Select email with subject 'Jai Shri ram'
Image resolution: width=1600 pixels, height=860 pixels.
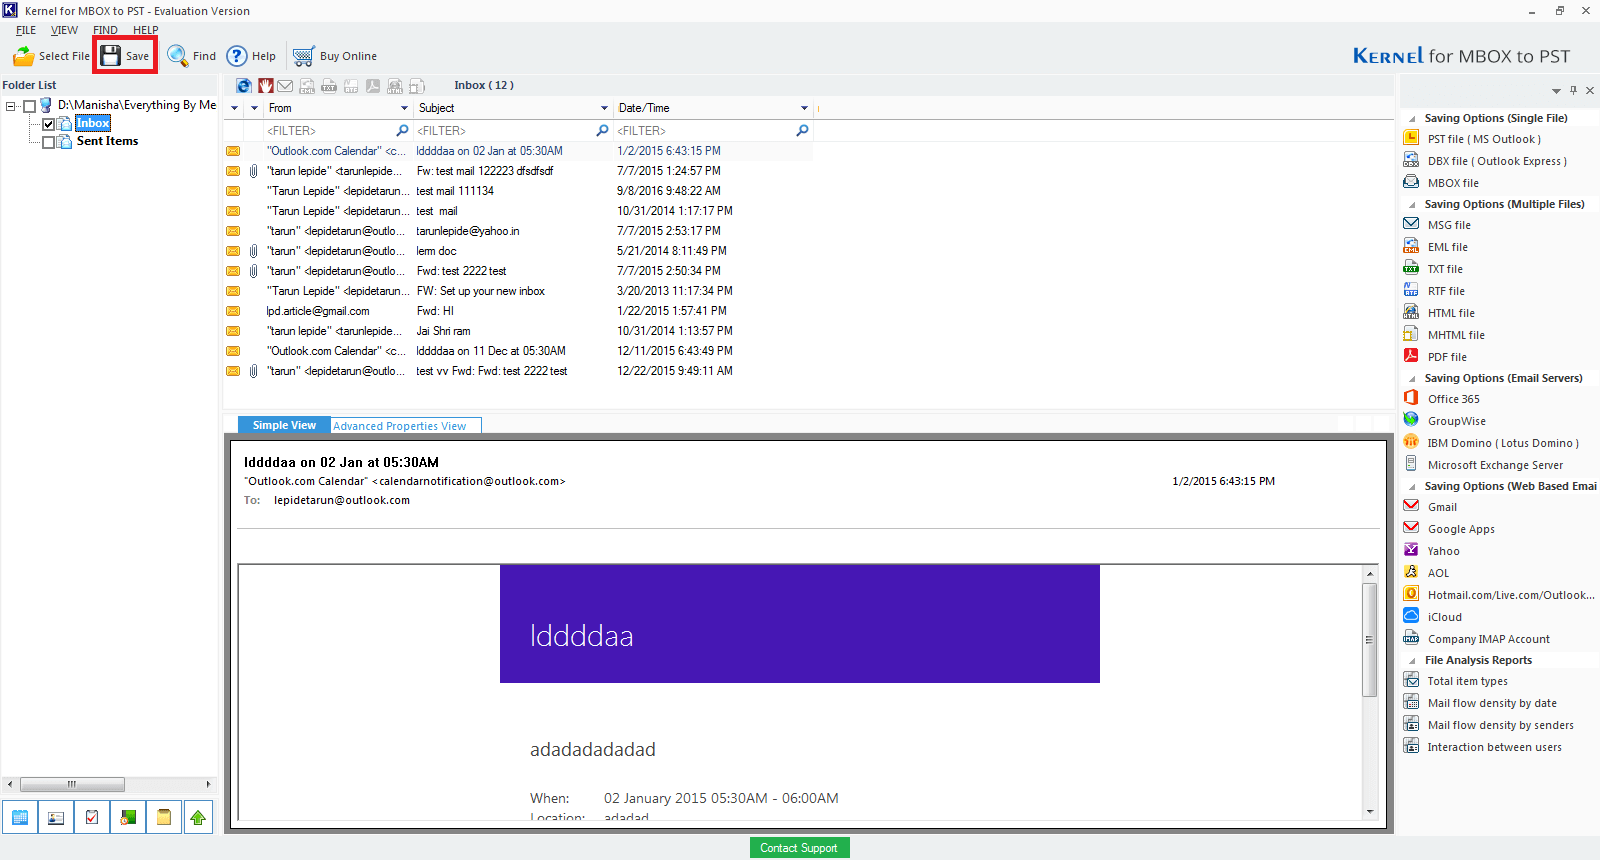coord(518,331)
